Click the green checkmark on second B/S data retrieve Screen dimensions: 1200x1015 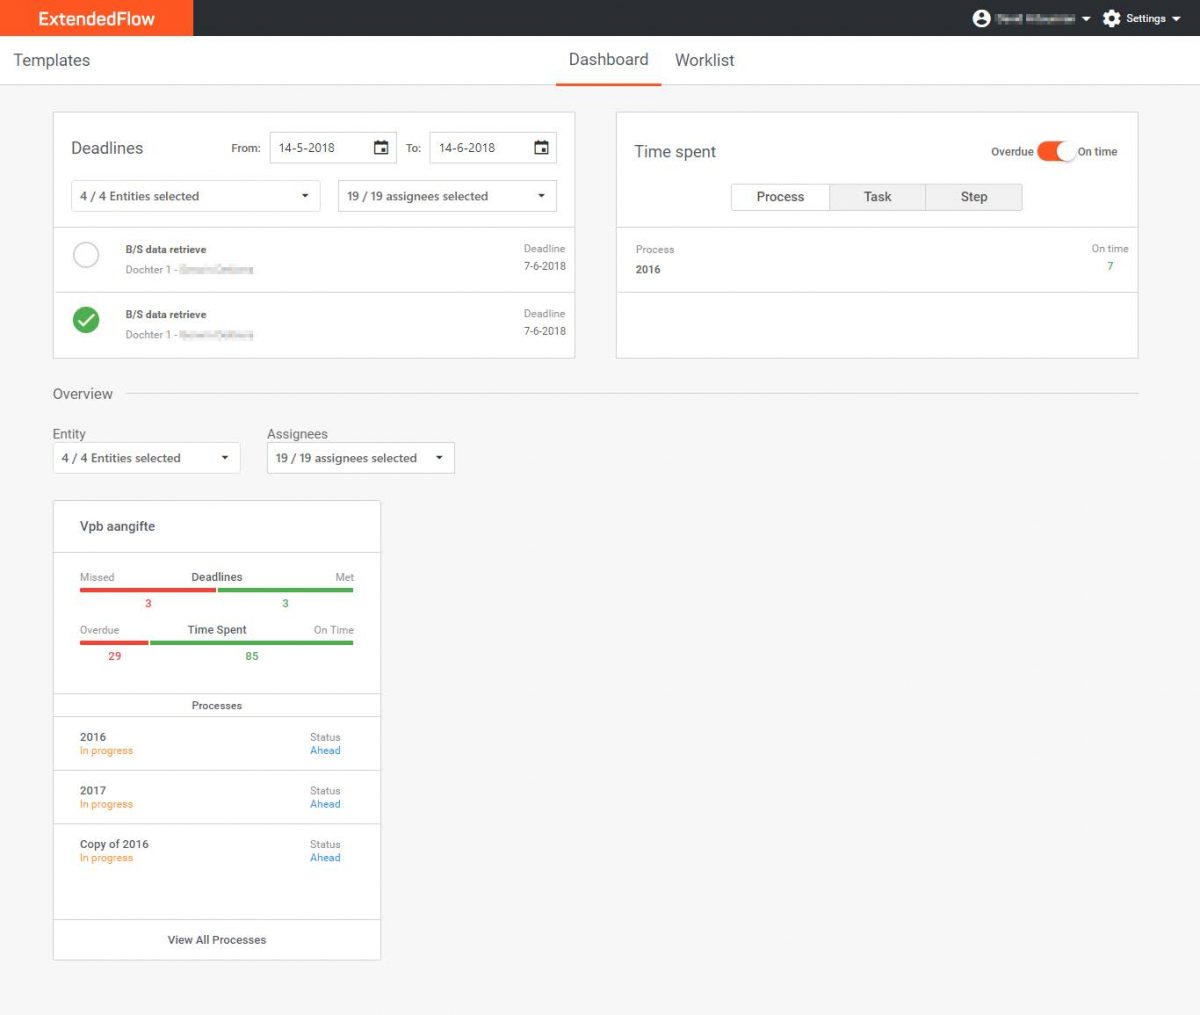click(86, 320)
